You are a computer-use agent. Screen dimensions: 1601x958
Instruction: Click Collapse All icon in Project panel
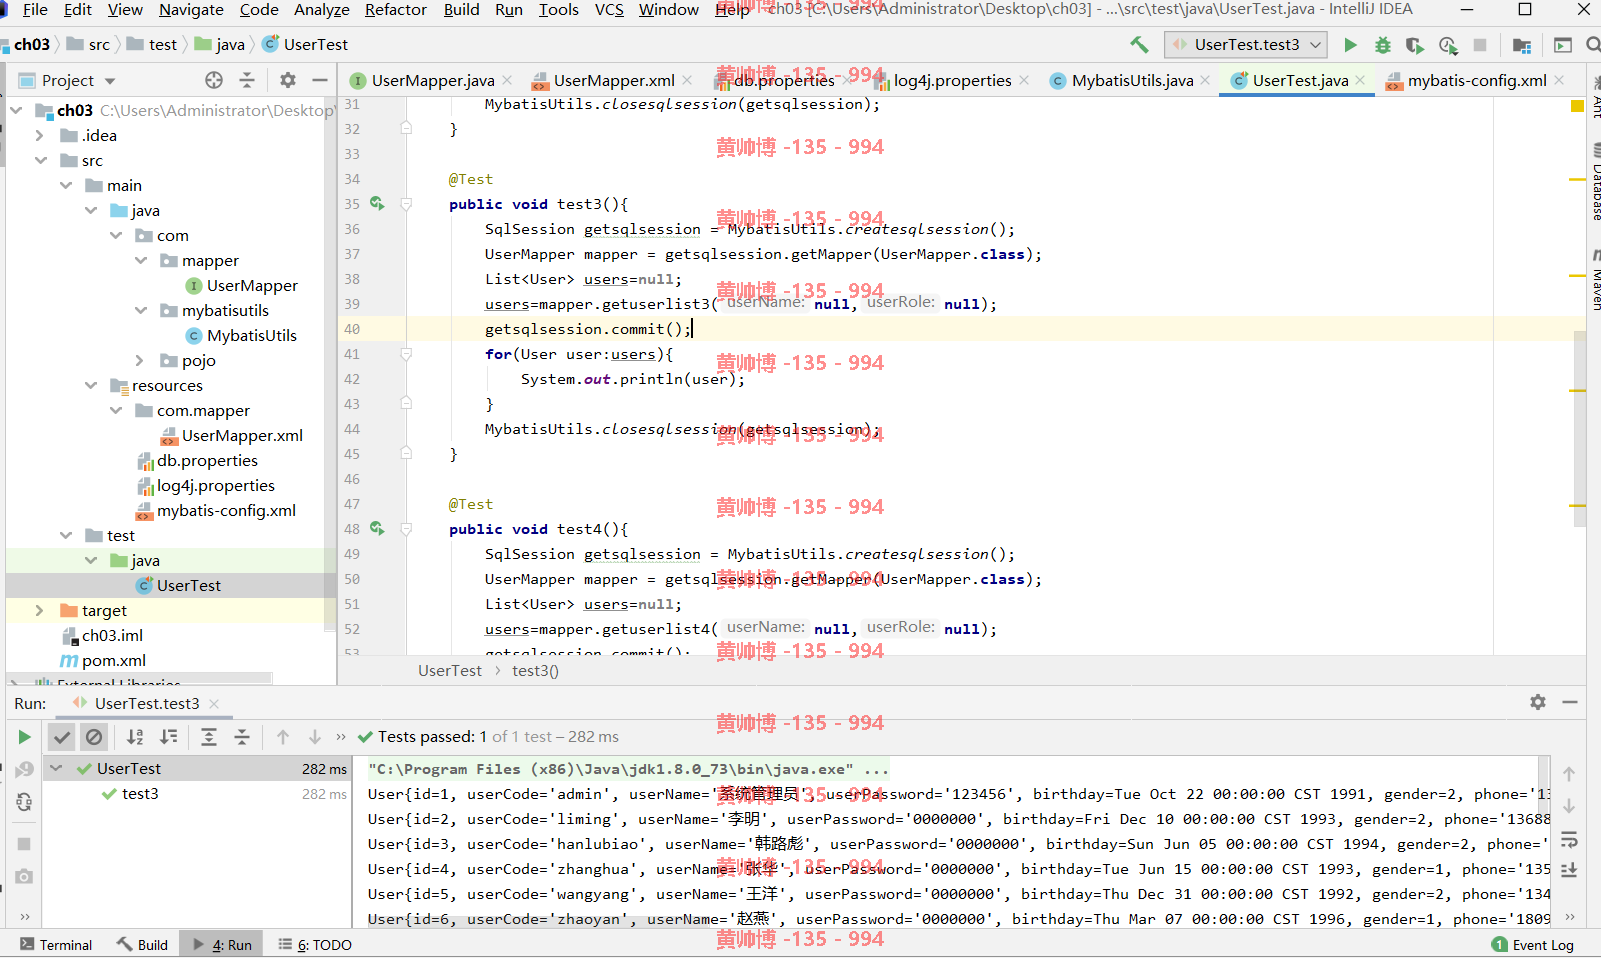247,80
